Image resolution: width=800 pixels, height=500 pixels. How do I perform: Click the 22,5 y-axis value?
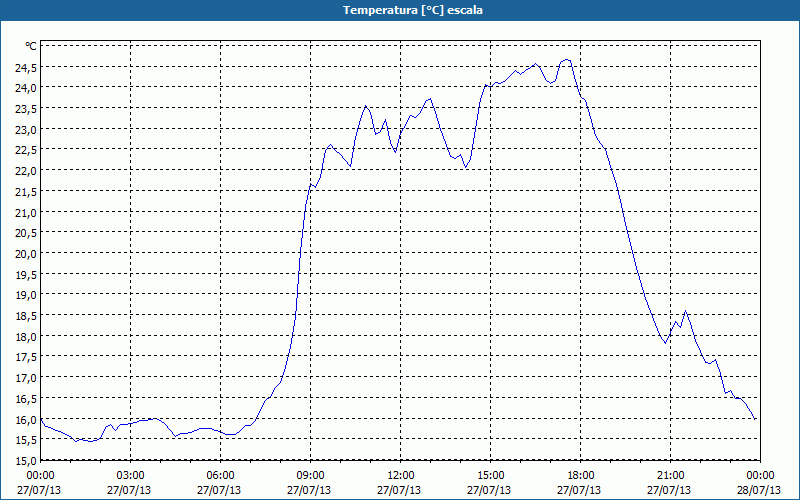(26, 150)
